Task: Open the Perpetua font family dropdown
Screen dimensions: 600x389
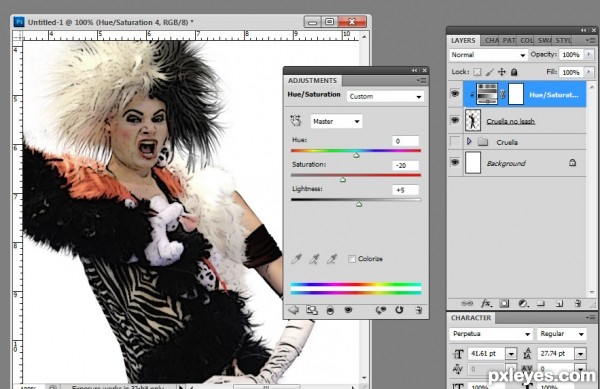Action: click(x=491, y=334)
